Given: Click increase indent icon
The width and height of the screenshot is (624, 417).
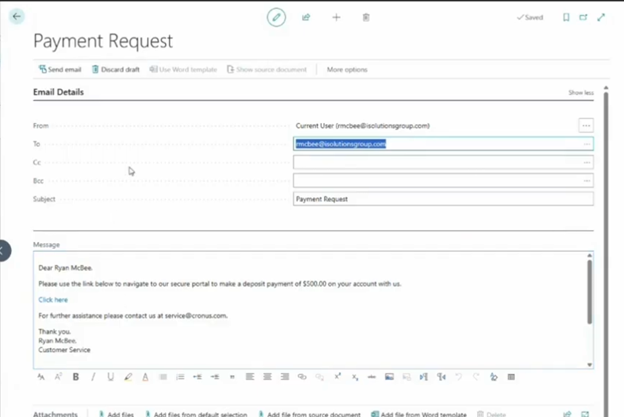Looking at the screenshot, I should (x=215, y=377).
